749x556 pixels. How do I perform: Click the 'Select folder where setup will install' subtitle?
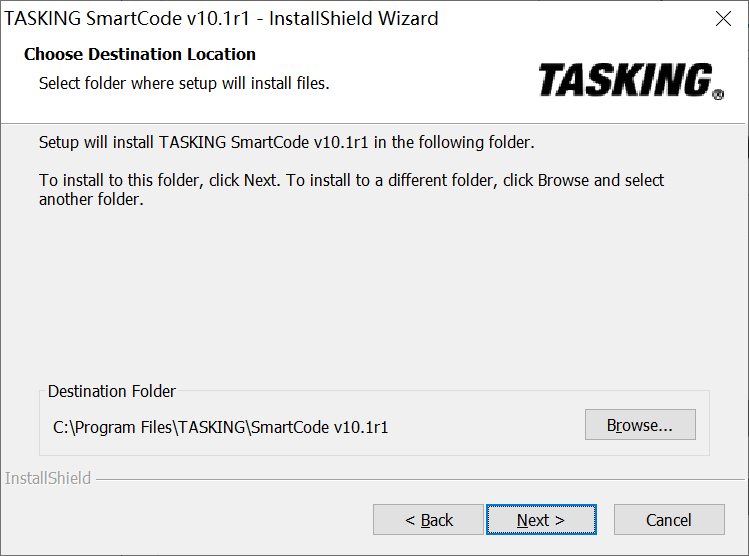coord(184,83)
